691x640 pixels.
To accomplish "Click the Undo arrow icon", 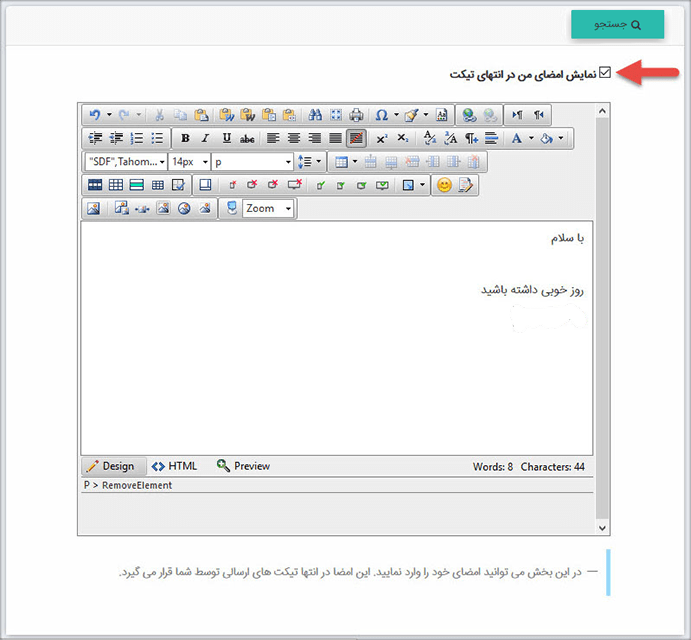I will point(95,115).
